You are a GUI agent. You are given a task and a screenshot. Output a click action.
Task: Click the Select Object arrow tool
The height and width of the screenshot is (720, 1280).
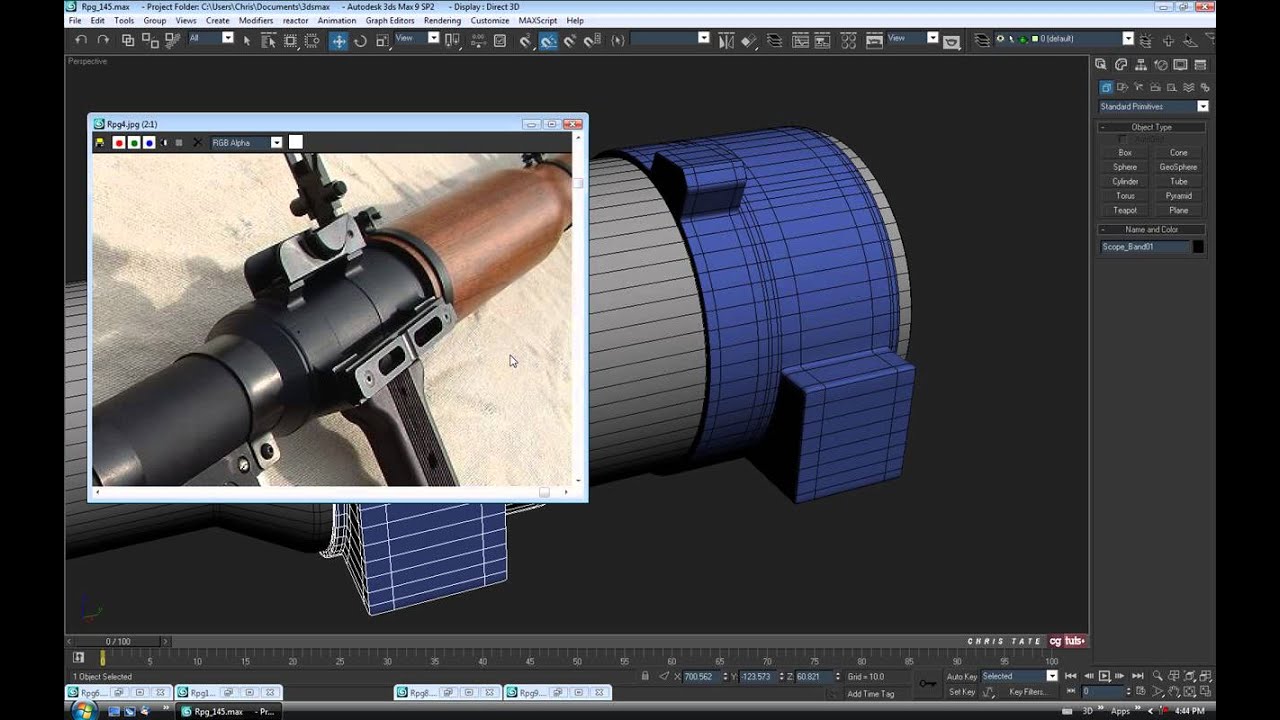coord(247,40)
